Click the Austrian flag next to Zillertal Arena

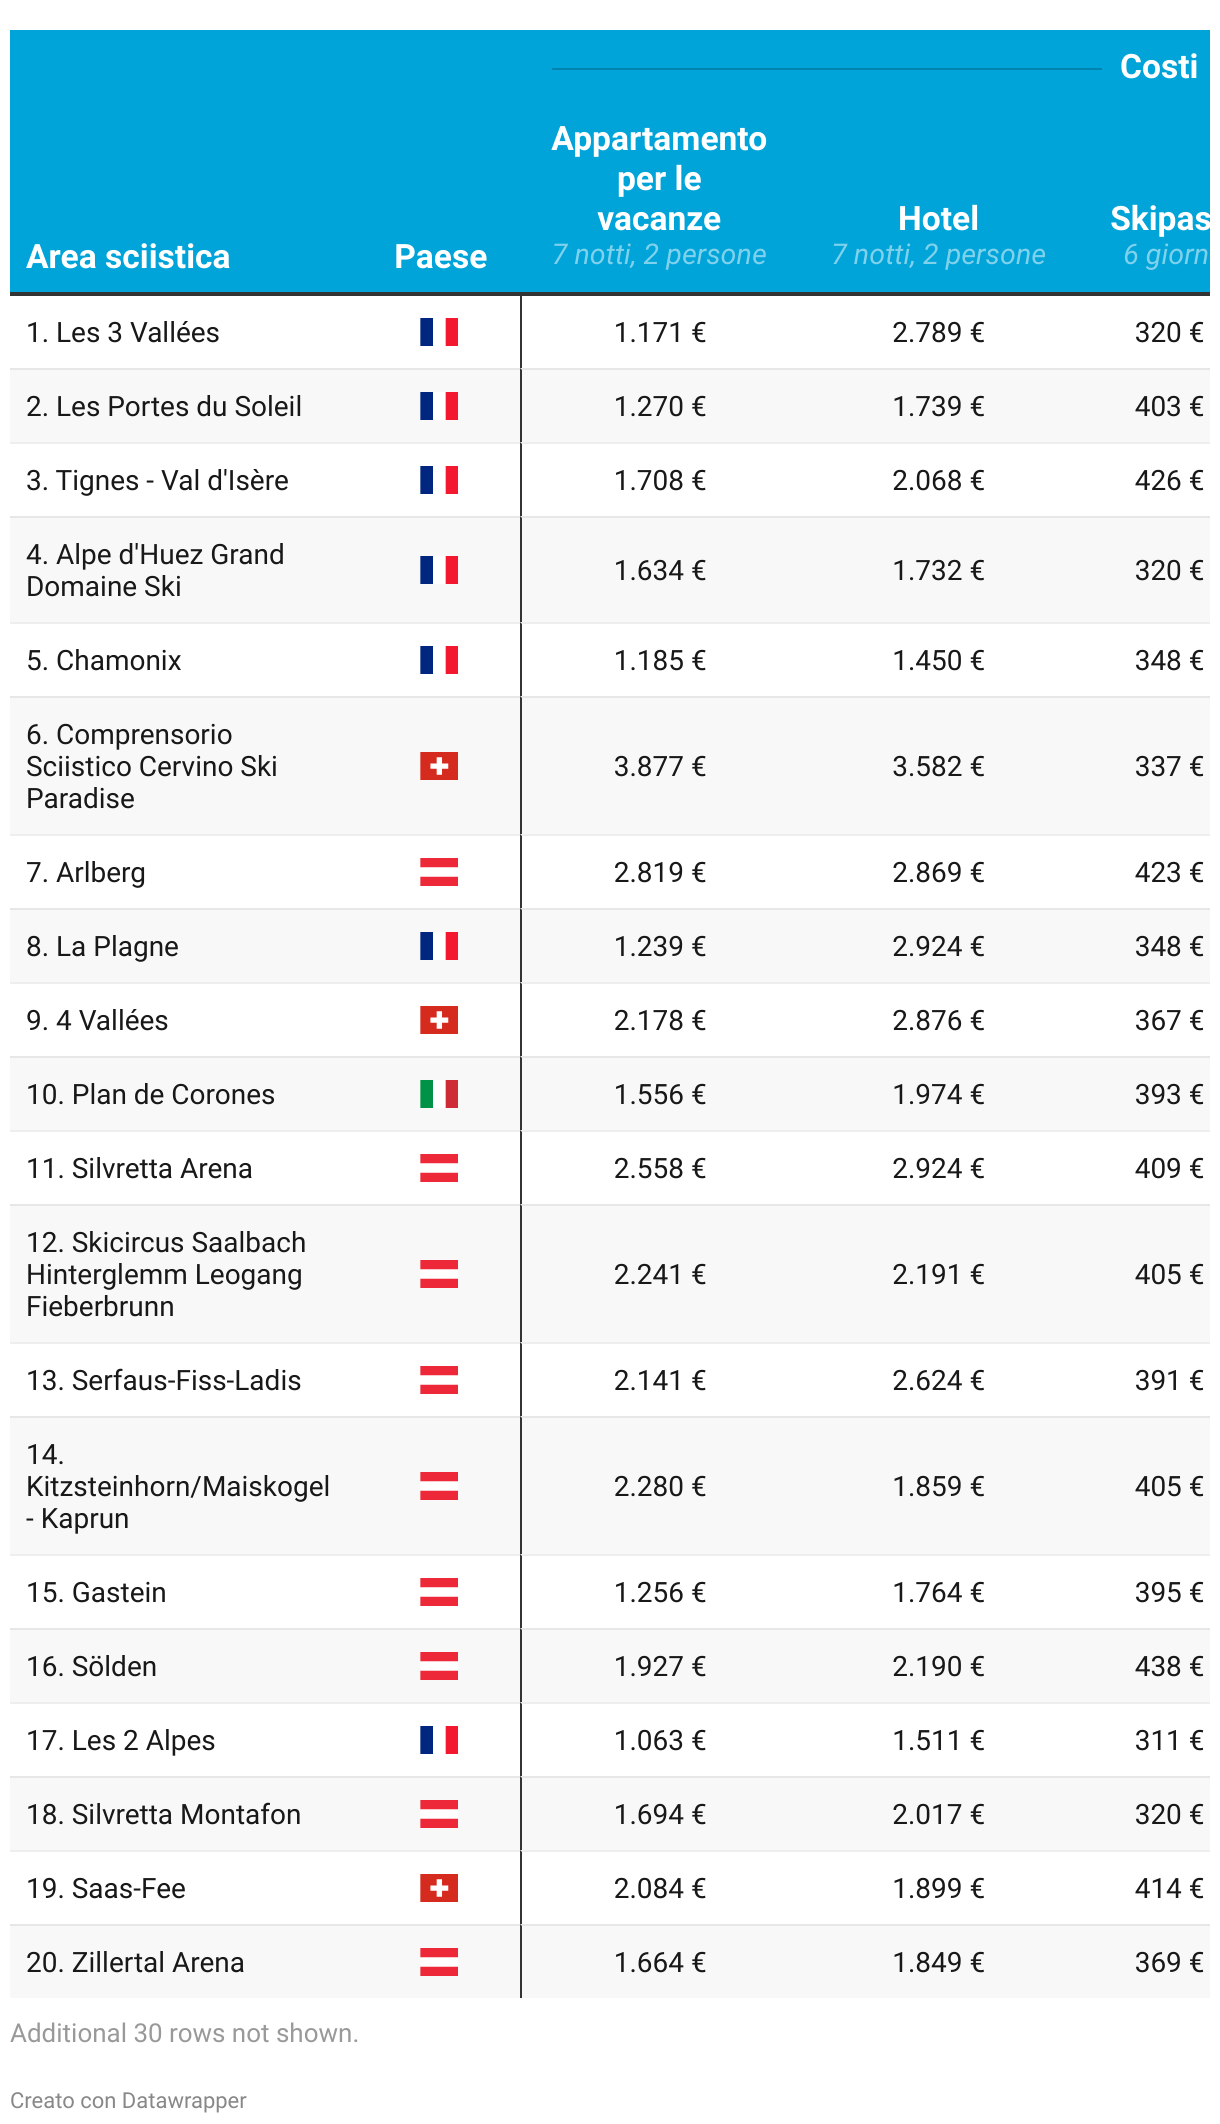[x=439, y=1962]
